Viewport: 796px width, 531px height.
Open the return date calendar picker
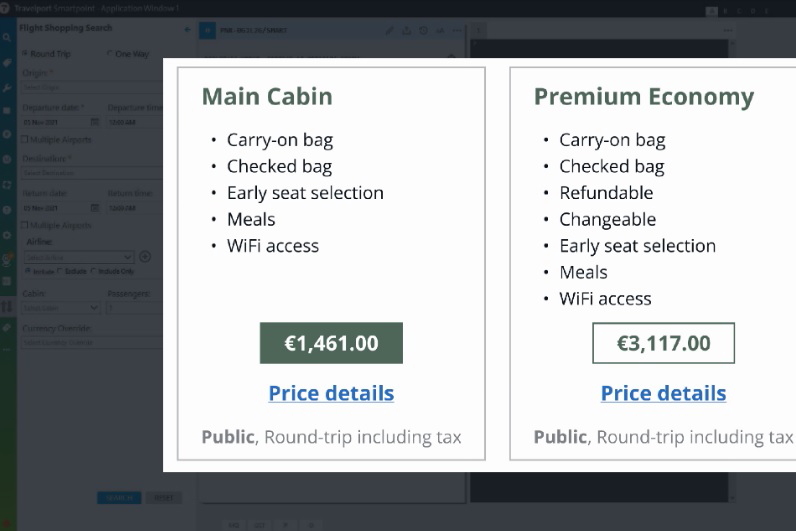[95, 208]
